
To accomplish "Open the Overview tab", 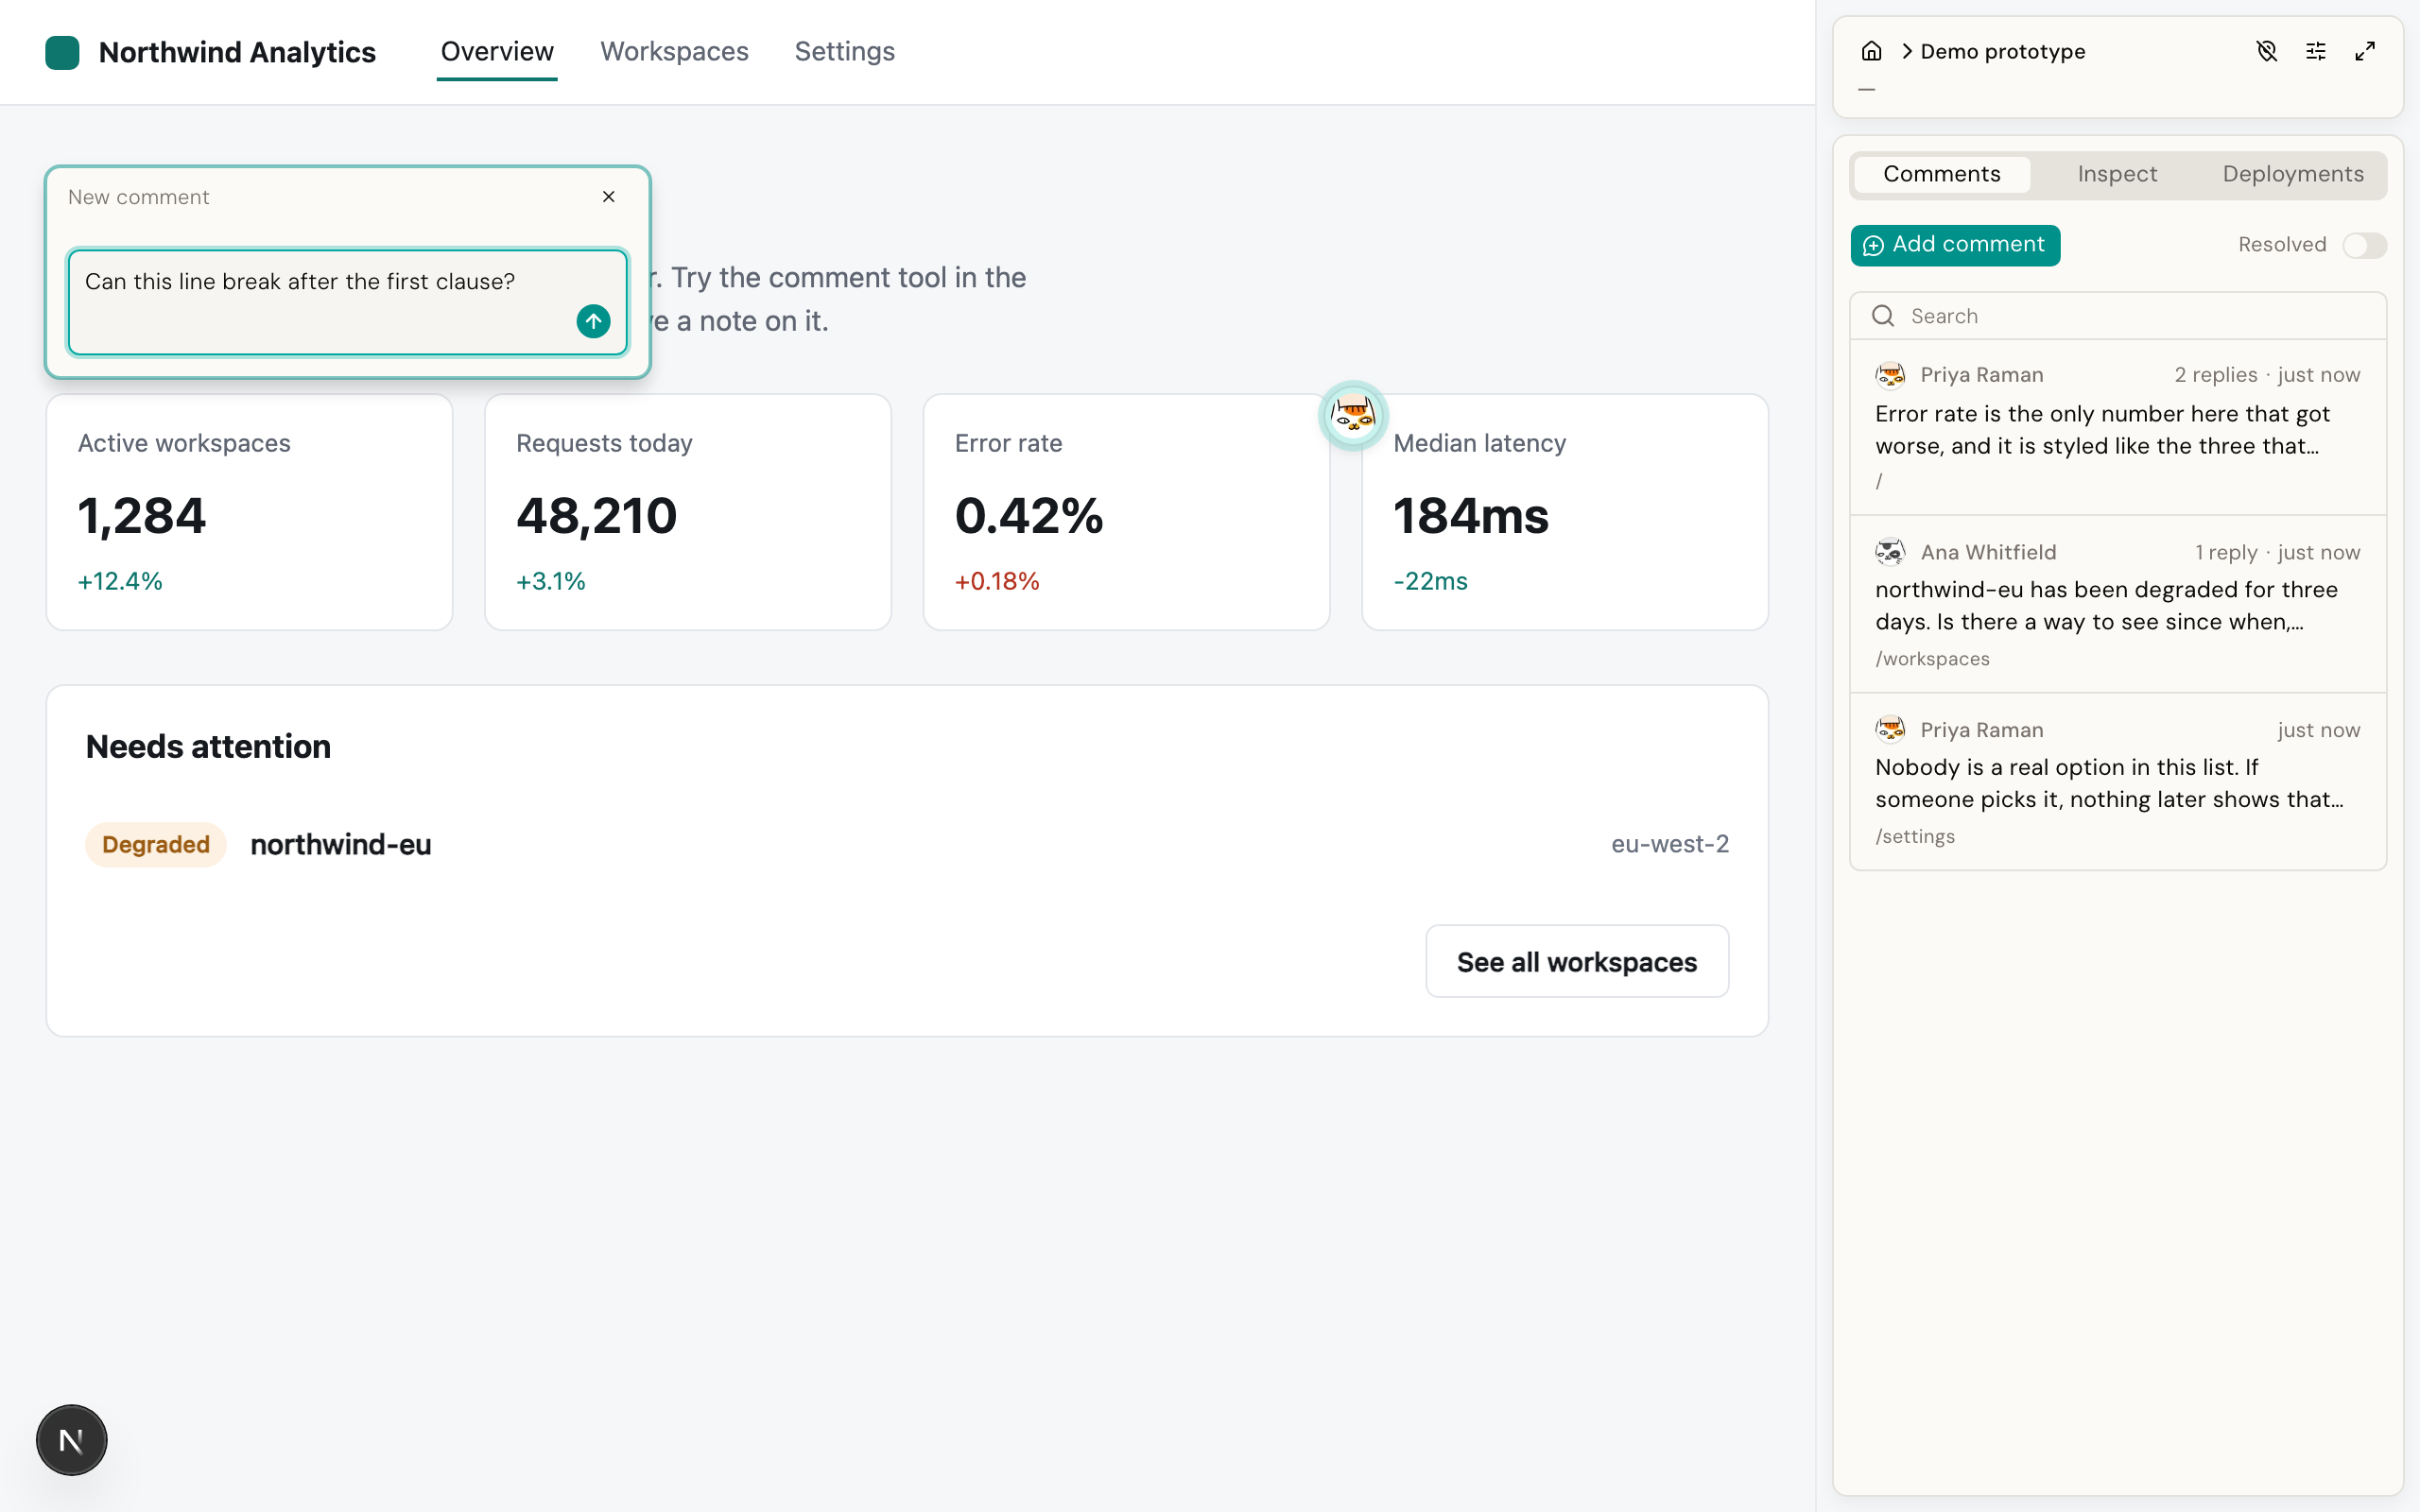I will pos(497,52).
